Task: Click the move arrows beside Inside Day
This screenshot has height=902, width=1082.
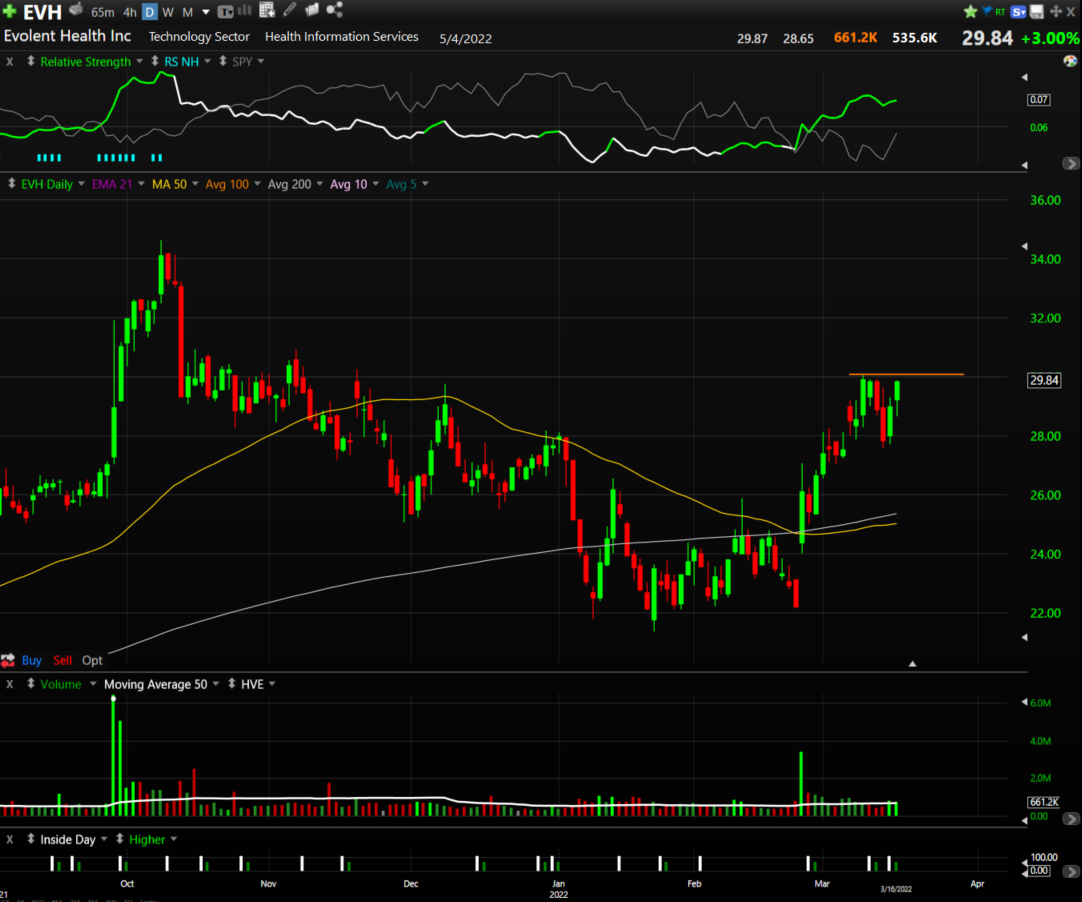Action: point(31,839)
